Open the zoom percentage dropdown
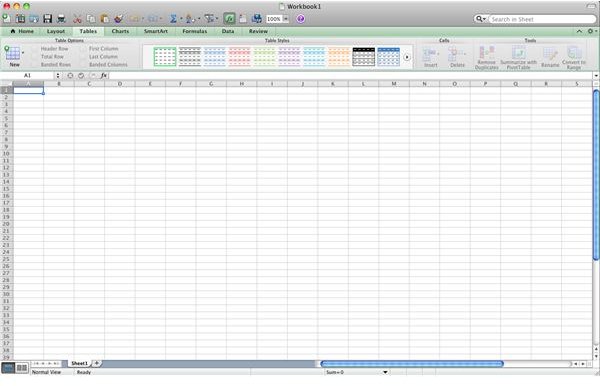 coord(285,19)
